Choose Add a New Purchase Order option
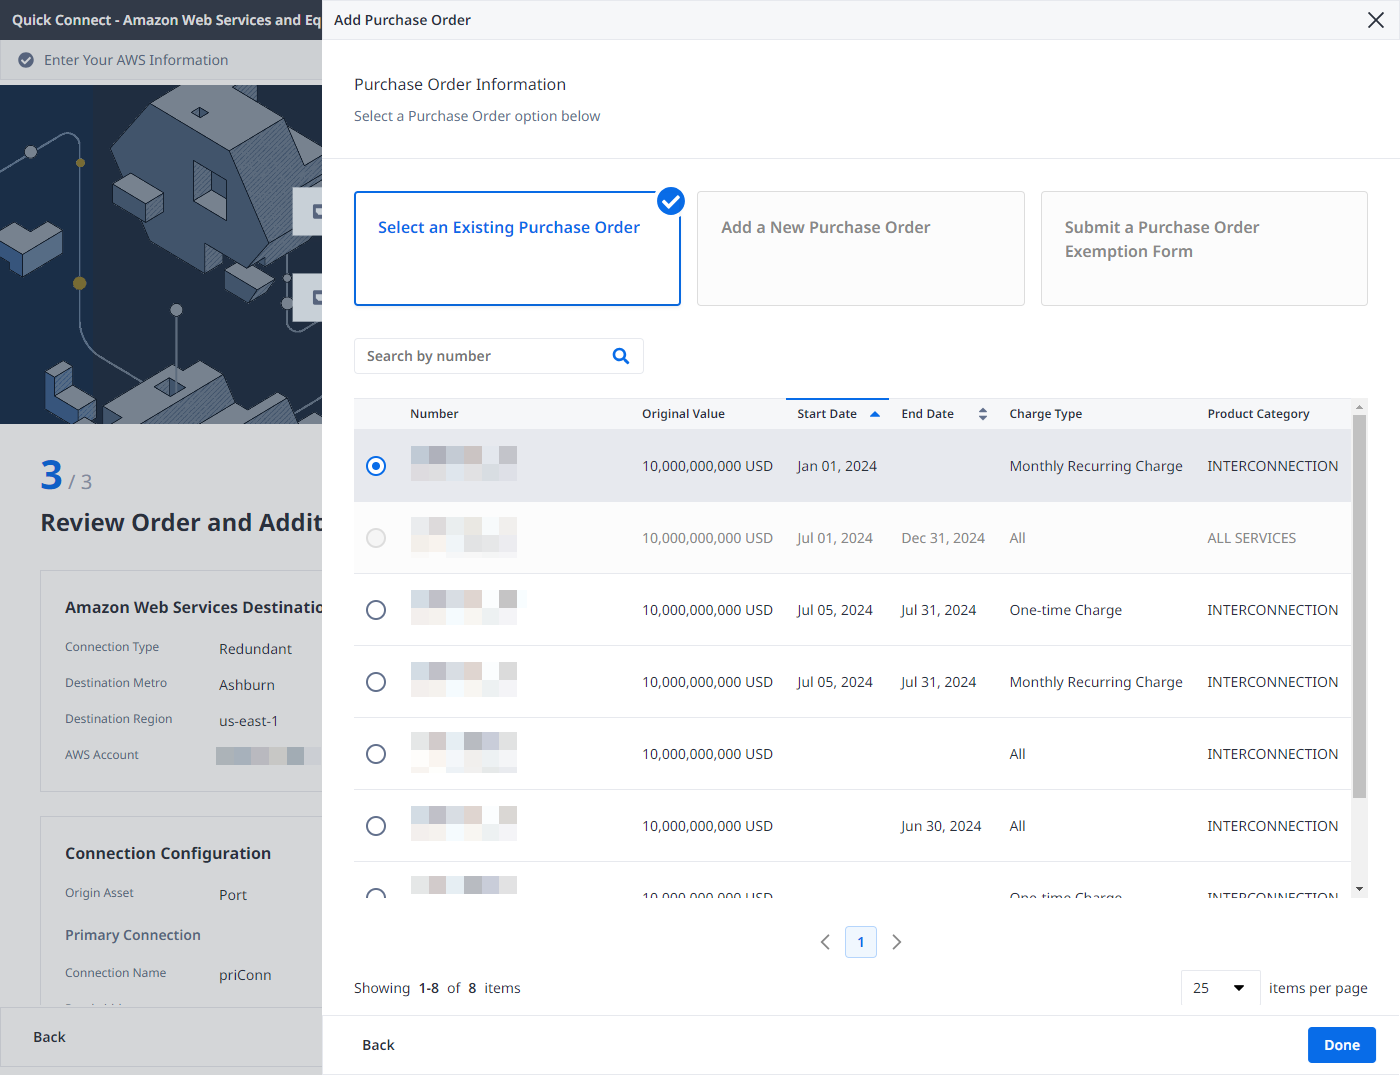1400x1075 pixels. 861,248
